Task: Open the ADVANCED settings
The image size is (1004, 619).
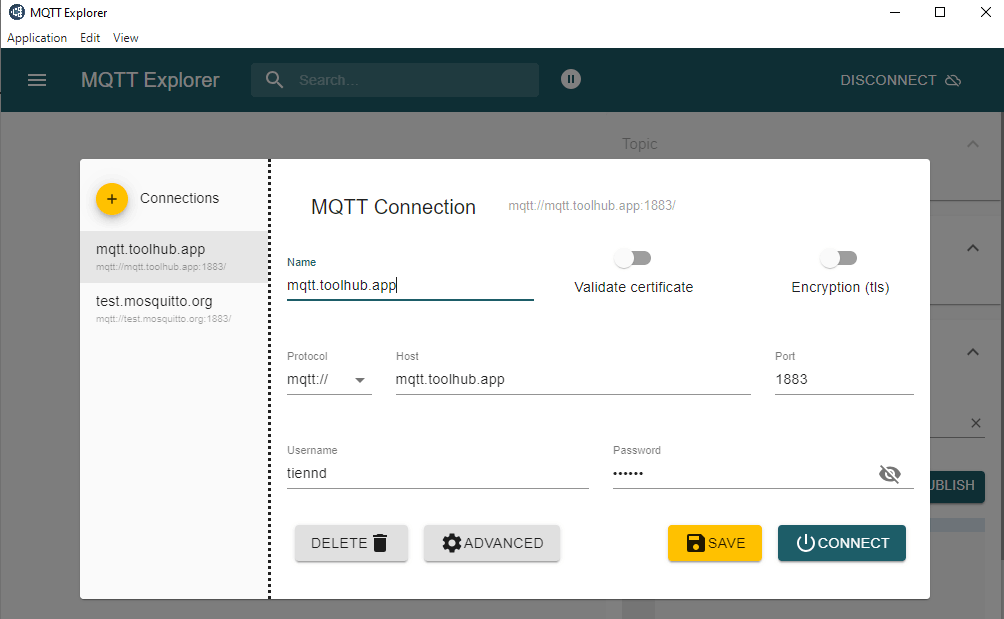Action: coord(492,543)
